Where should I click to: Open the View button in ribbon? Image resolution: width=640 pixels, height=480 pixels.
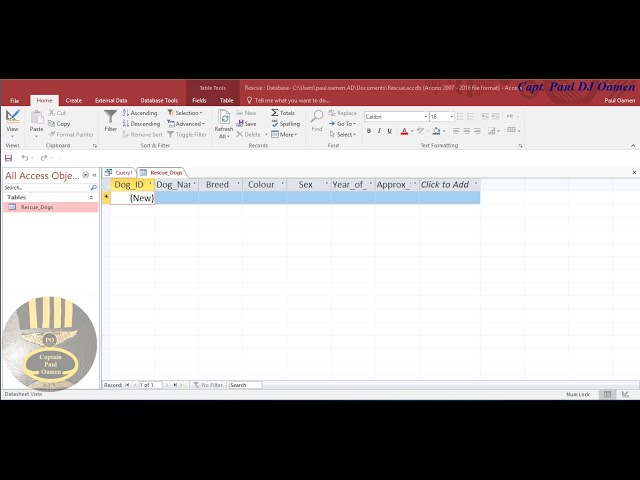[12, 124]
